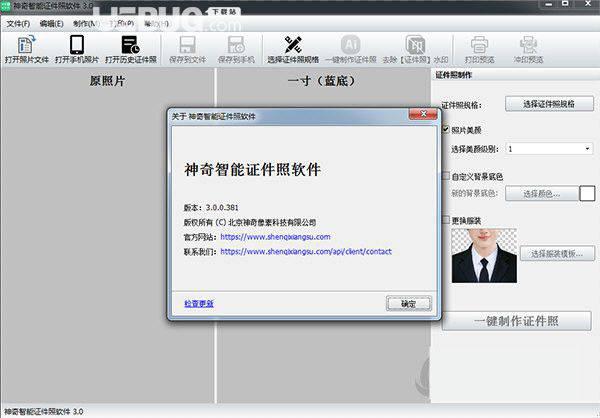
Task: Minimize the main application window
Action: 549,4
